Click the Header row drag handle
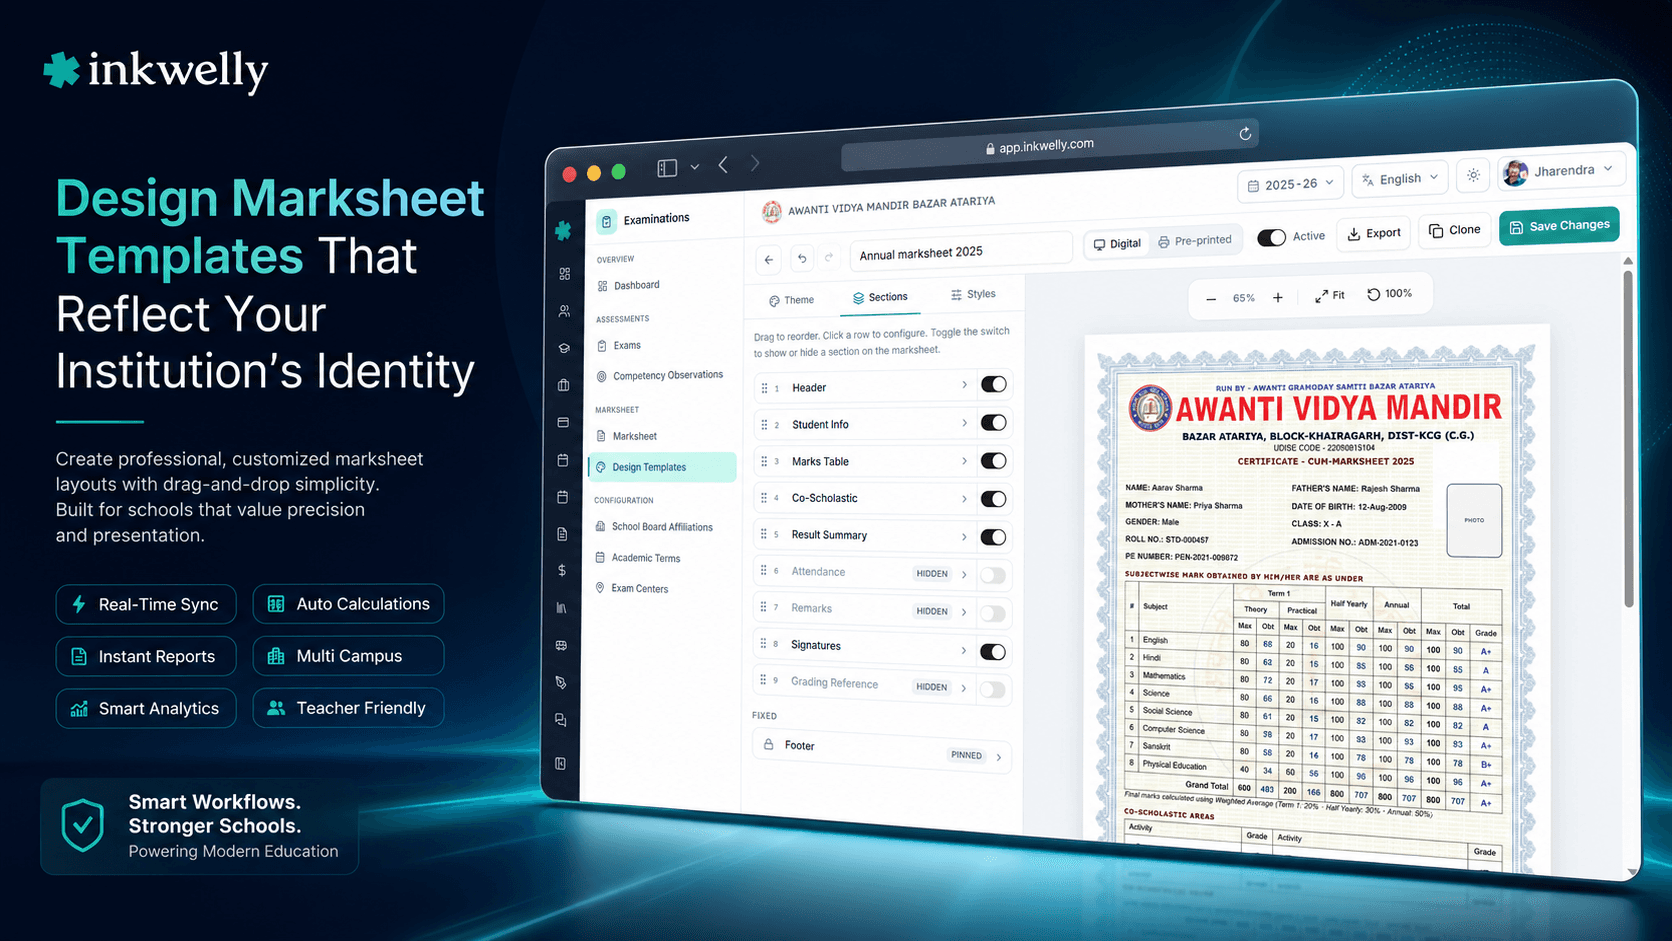The height and width of the screenshot is (941, 1672). coord(764,388)
